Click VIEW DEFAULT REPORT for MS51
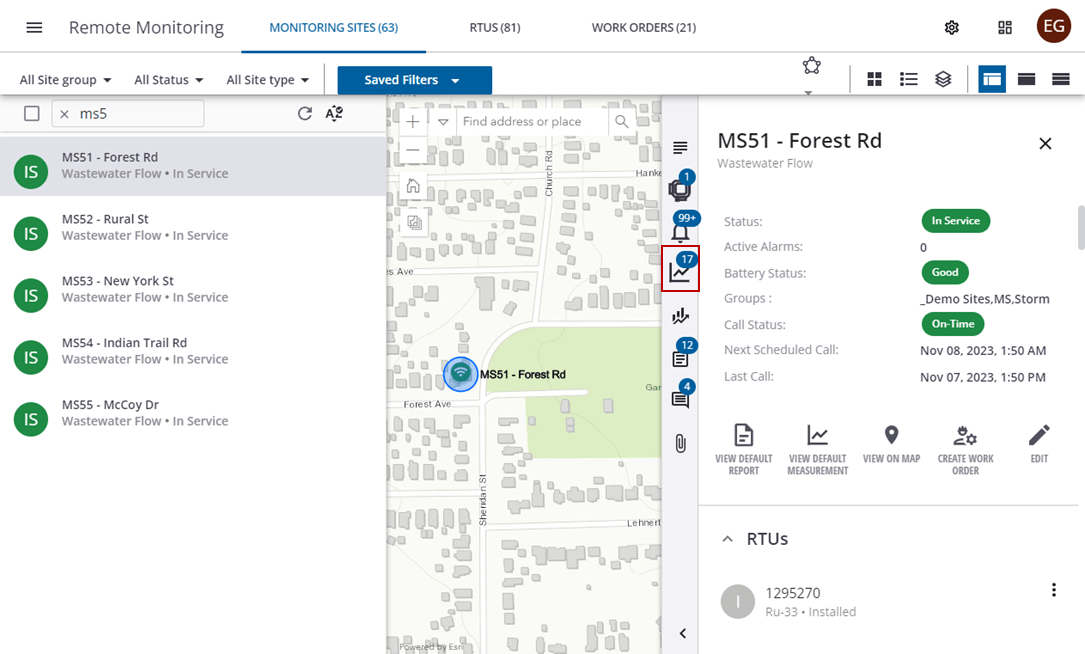Image resolution: width=1085 pixels, height=654 pixels. pyautogui.click(x=743, y=448)
